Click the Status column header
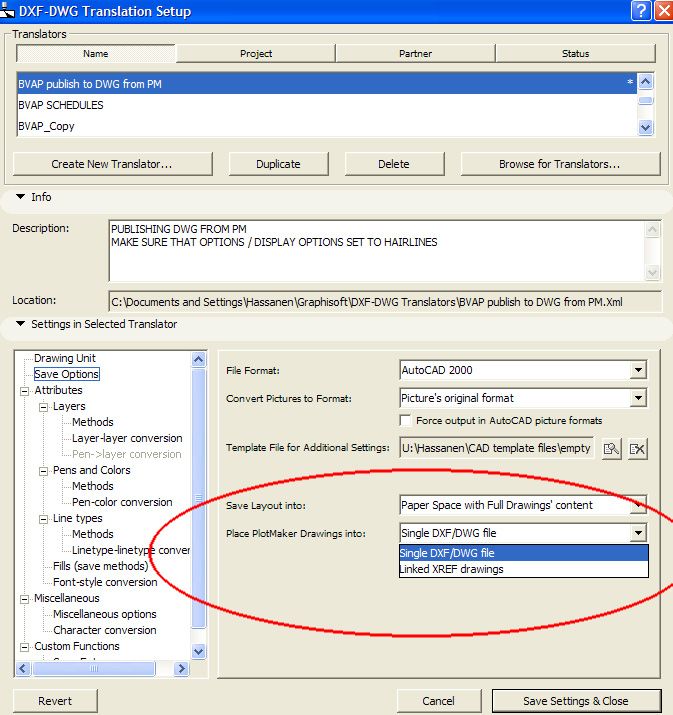 click(575, 53)
